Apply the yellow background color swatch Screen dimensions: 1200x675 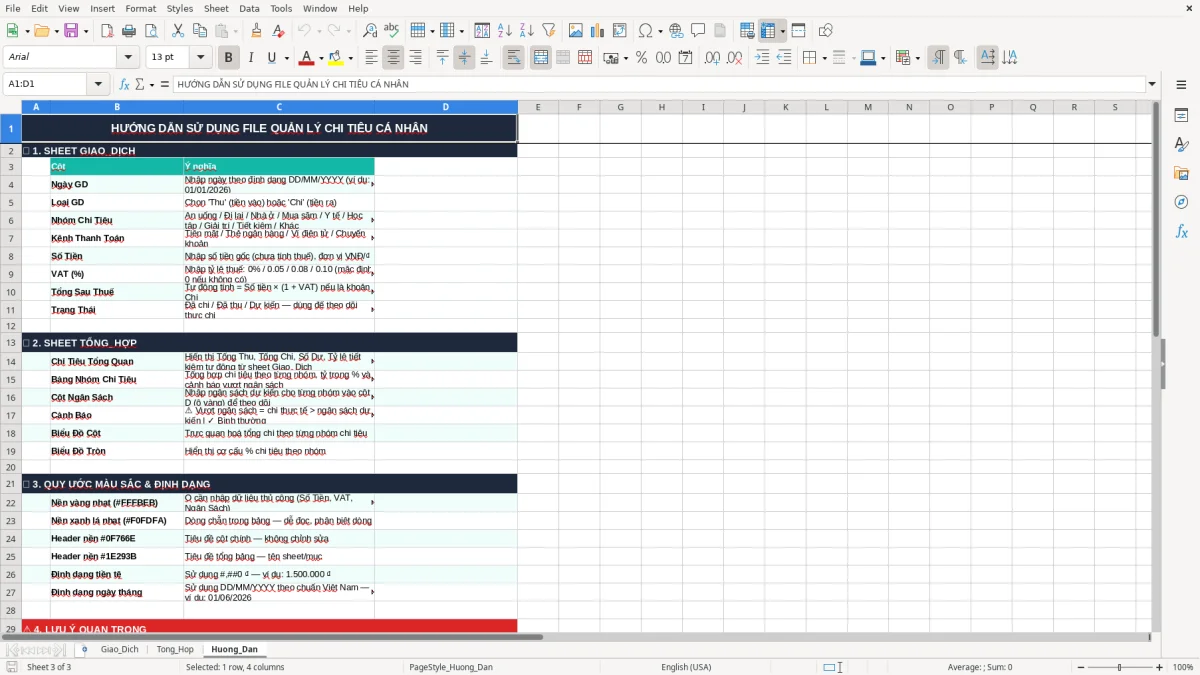335,58
